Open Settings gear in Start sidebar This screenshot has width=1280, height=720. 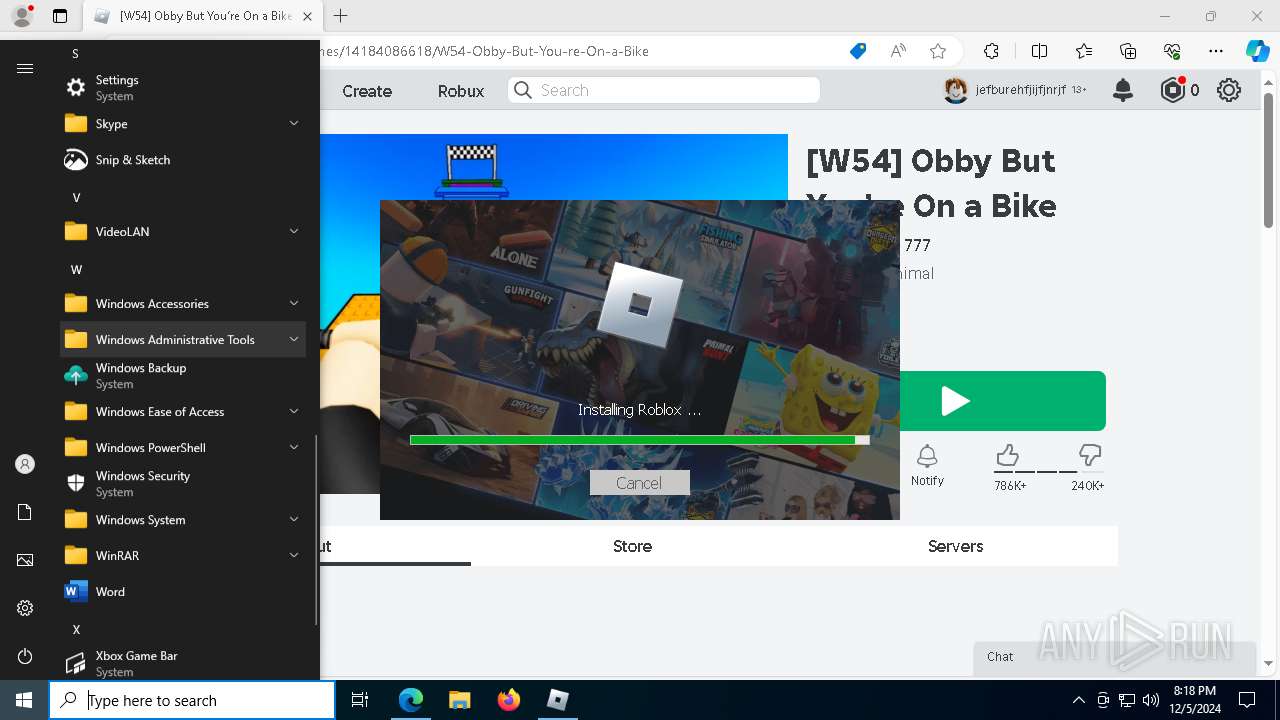(25, 608)
